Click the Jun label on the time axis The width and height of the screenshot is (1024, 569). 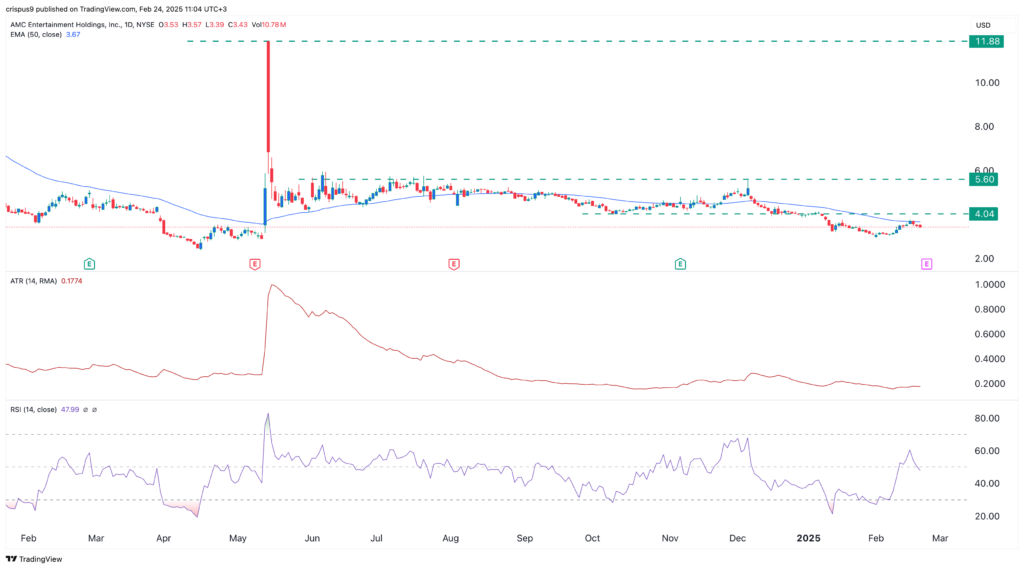point(312,538)
